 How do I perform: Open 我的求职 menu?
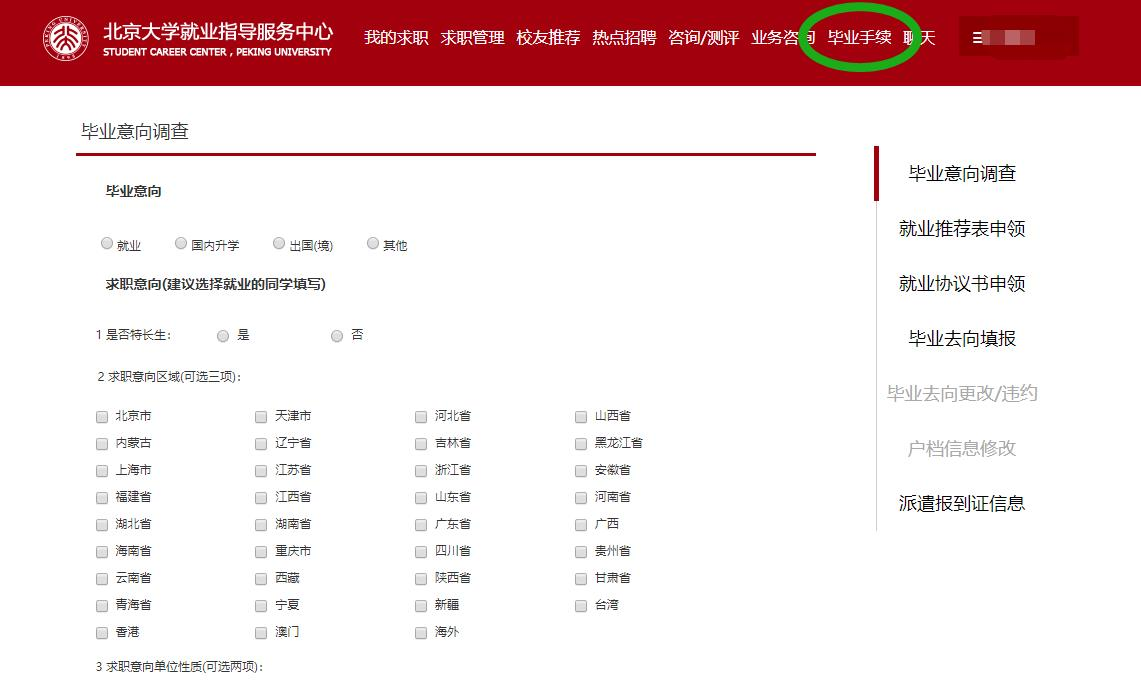pyautogui.click(x=396, y=38)
